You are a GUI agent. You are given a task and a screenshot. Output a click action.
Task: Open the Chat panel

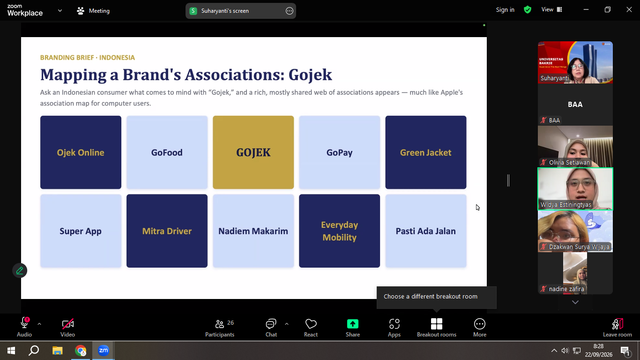click(271, 327)
